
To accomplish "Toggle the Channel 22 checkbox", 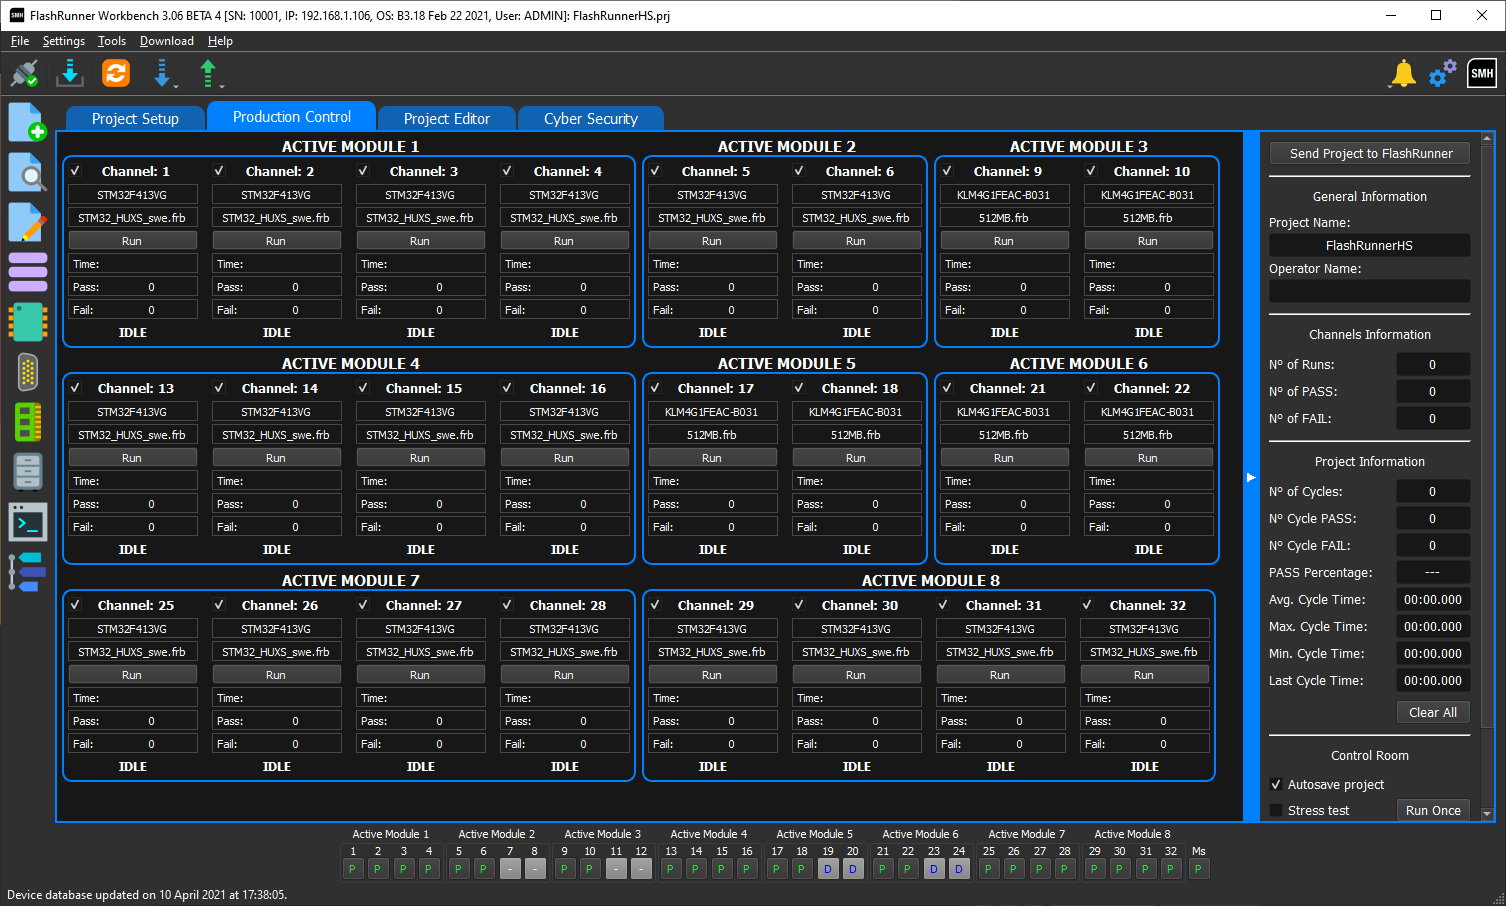I will (1091, 388).
